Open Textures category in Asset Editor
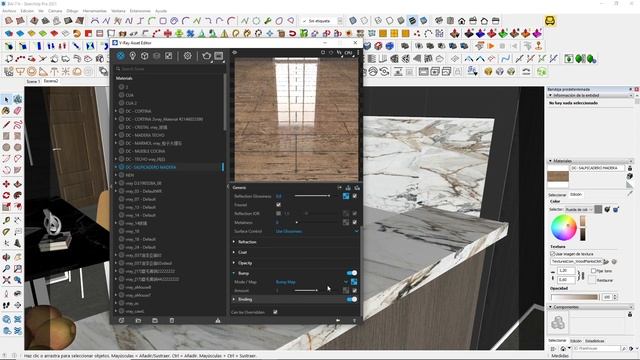The width and height of the screenshot is (640, 360). coord(169,56)
